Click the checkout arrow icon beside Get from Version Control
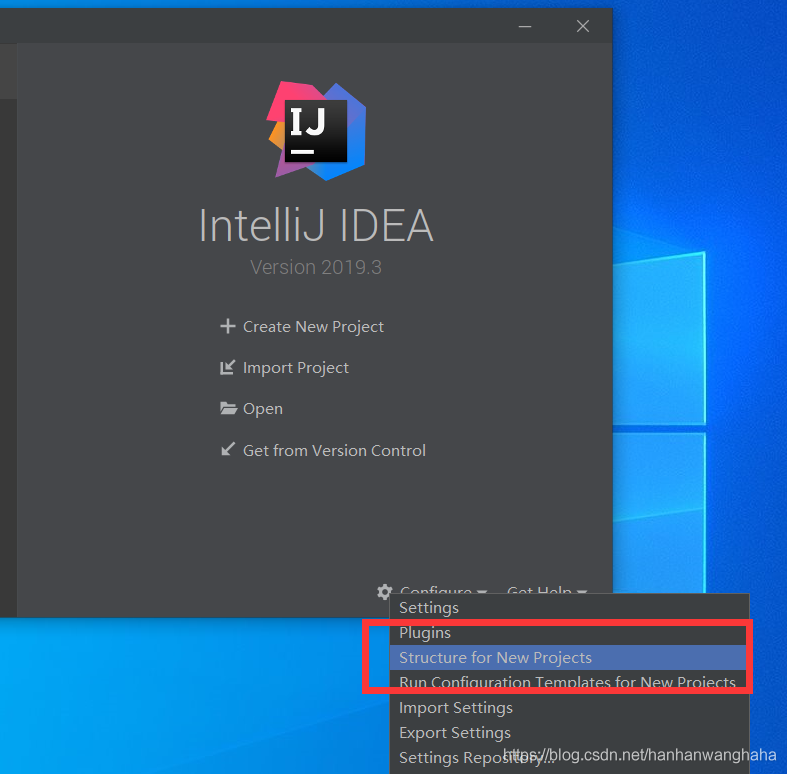The image size is (787, 774). point(228,449)
